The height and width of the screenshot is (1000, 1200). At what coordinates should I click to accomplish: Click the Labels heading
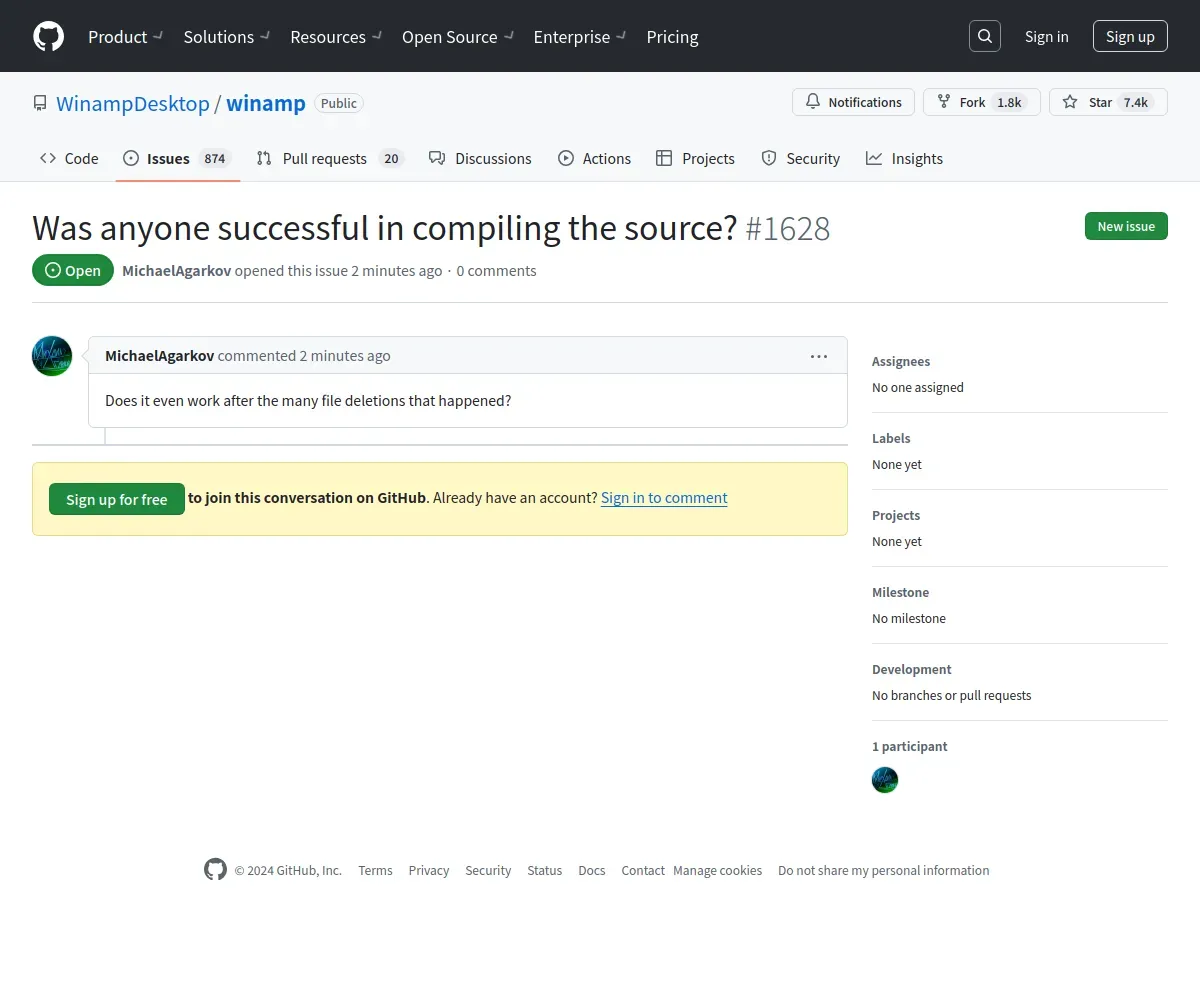(x=891, y=438)
